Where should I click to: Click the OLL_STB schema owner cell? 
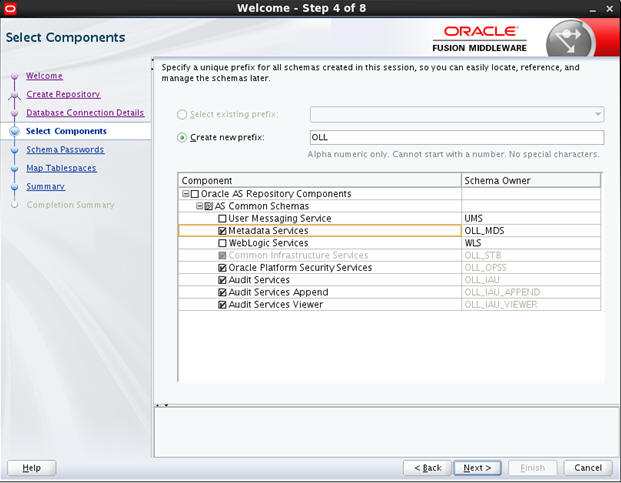tap(531, 255)
